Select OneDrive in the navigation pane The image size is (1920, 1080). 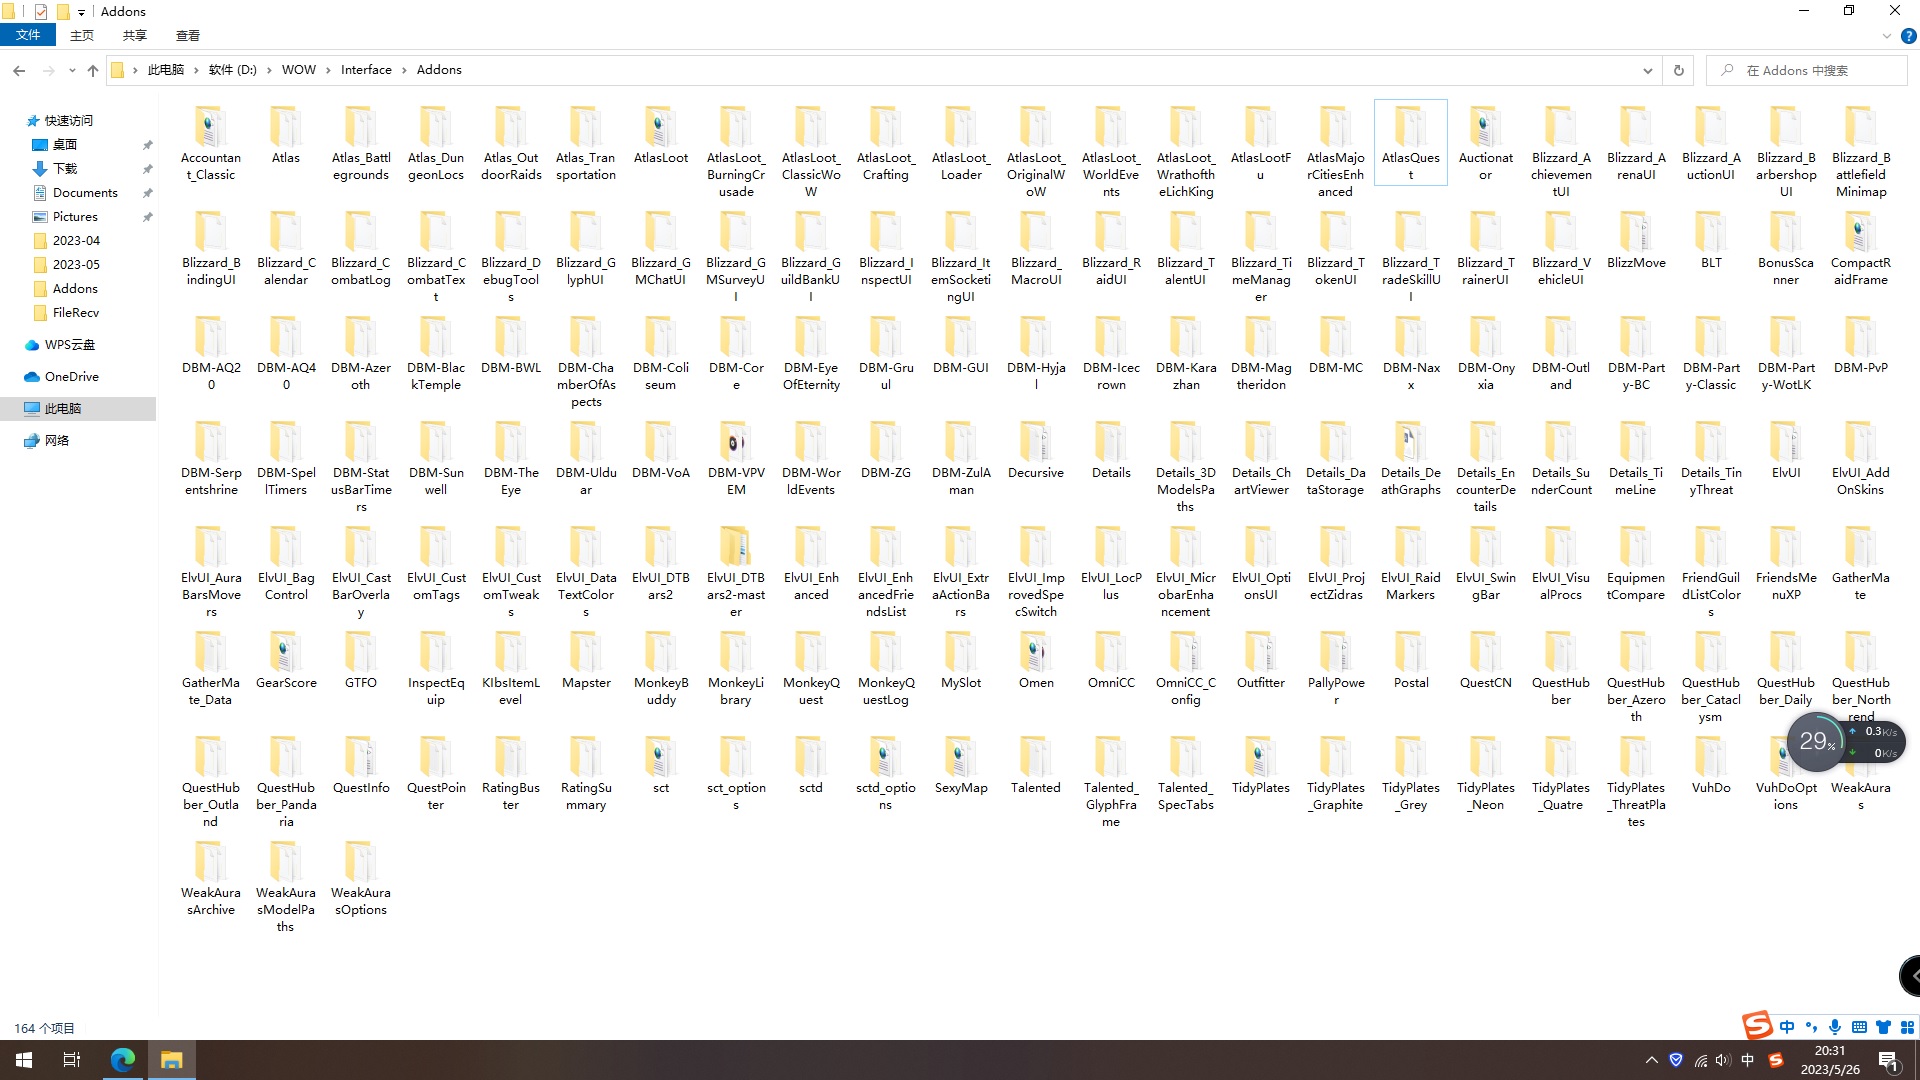click(71, 377)
